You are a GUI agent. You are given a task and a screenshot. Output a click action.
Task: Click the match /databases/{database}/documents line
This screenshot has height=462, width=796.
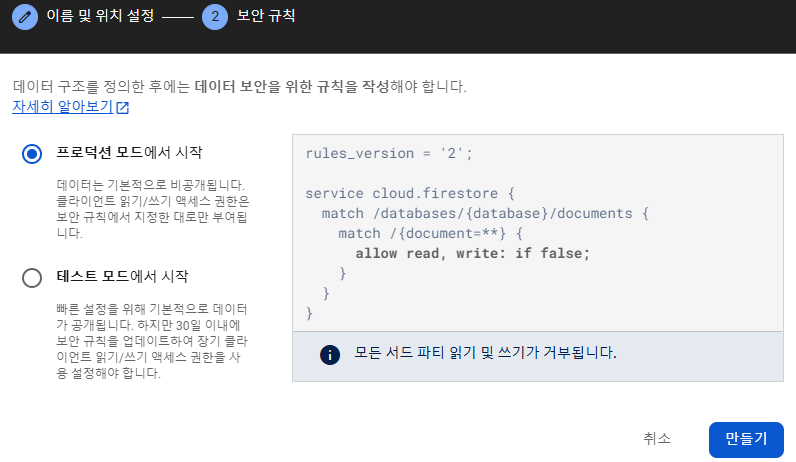485,213
